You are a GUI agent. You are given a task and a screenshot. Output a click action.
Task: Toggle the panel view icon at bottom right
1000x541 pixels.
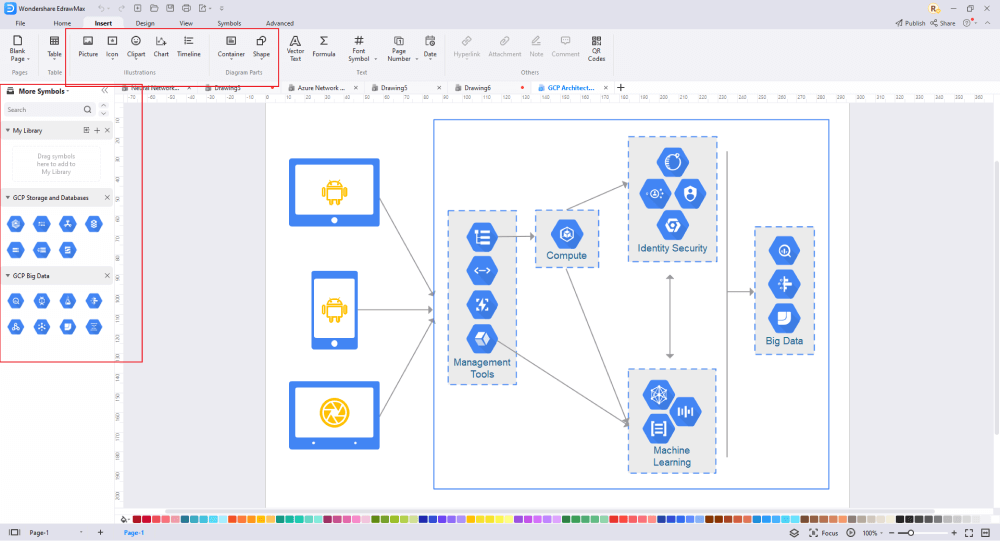[x=985, y=533]
